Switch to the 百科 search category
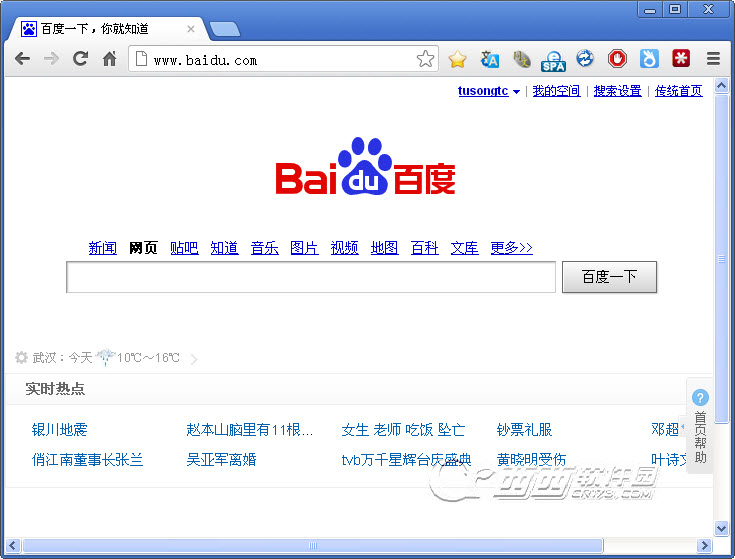Viewport: 735px width, 559px height. pyautogui.click(x=425, y=247)
